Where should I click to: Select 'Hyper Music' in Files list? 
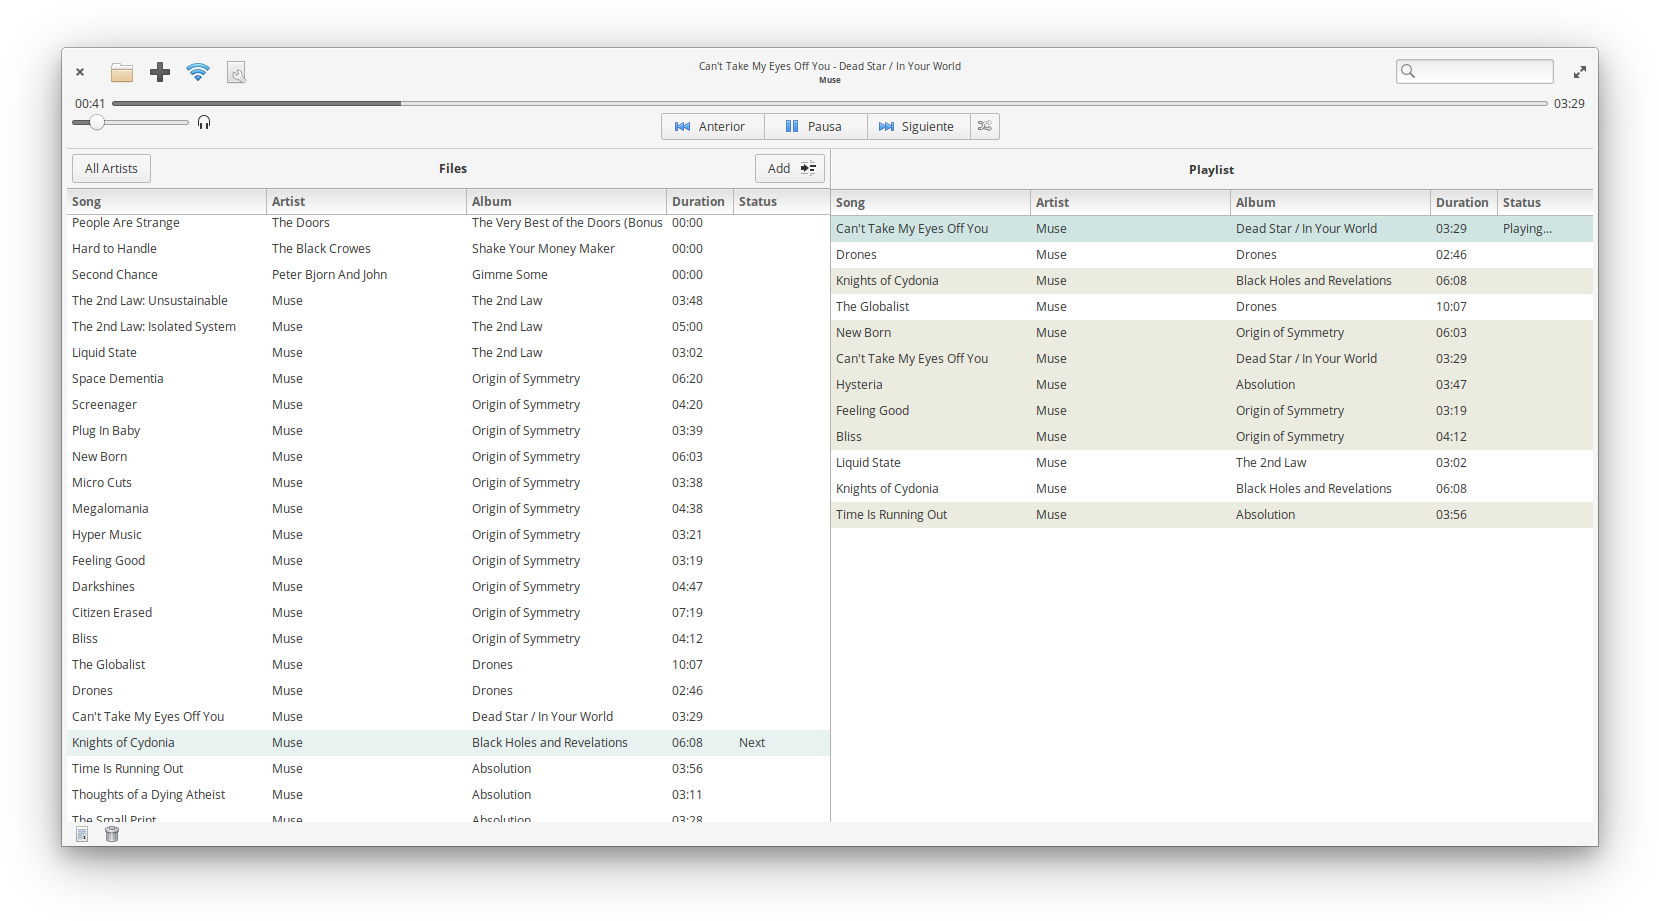pos(448,535)
